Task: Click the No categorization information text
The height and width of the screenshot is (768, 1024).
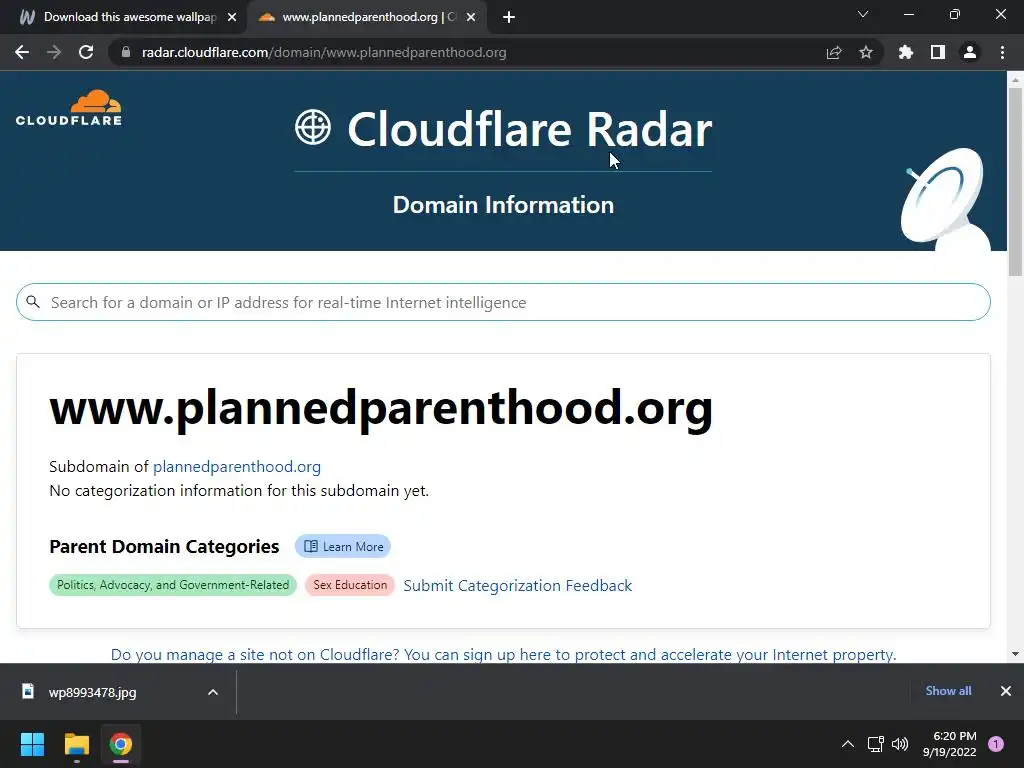Action: click(x=239, y=490)
